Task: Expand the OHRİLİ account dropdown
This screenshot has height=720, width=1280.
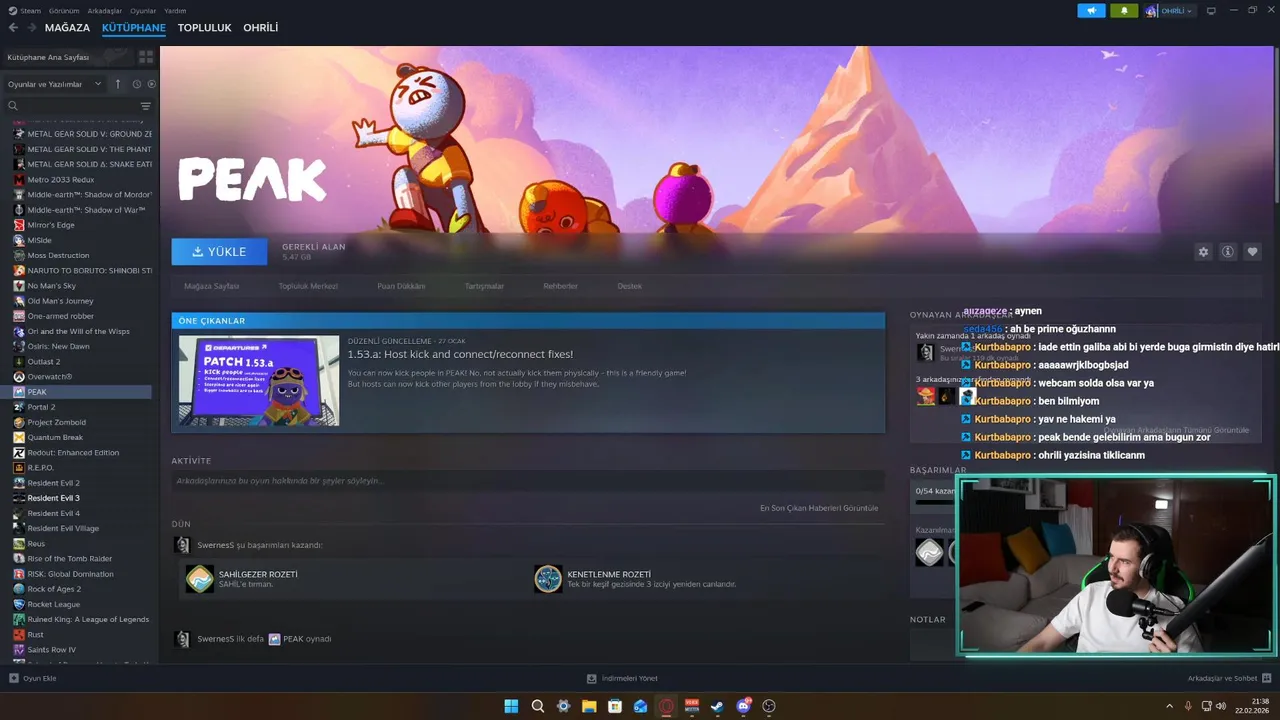Action: coord(1169,11)
